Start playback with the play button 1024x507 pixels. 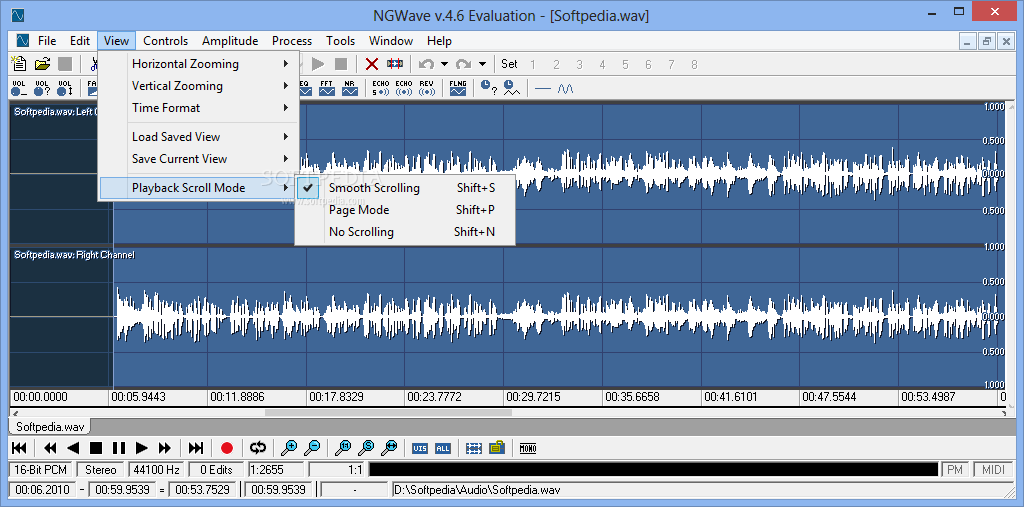[x=141, y=448]
